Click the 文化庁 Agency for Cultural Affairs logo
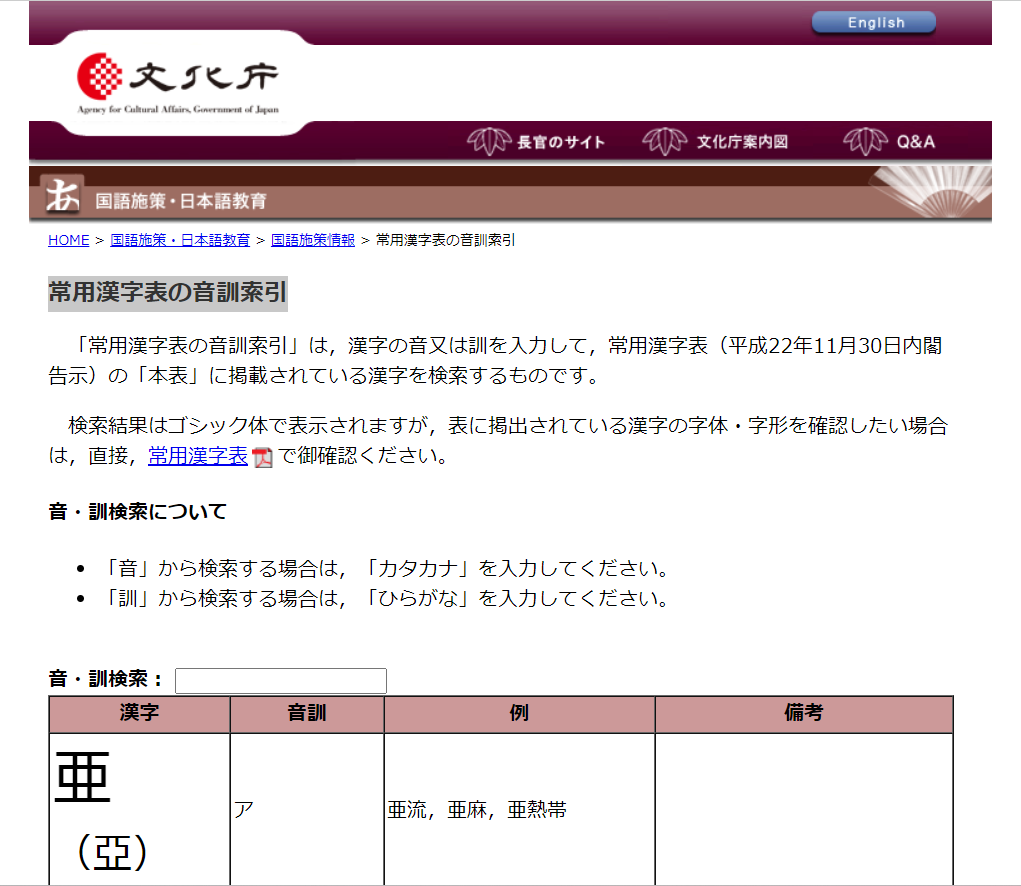The width and height of the screenshot is (1021, 886). (178, 84)
